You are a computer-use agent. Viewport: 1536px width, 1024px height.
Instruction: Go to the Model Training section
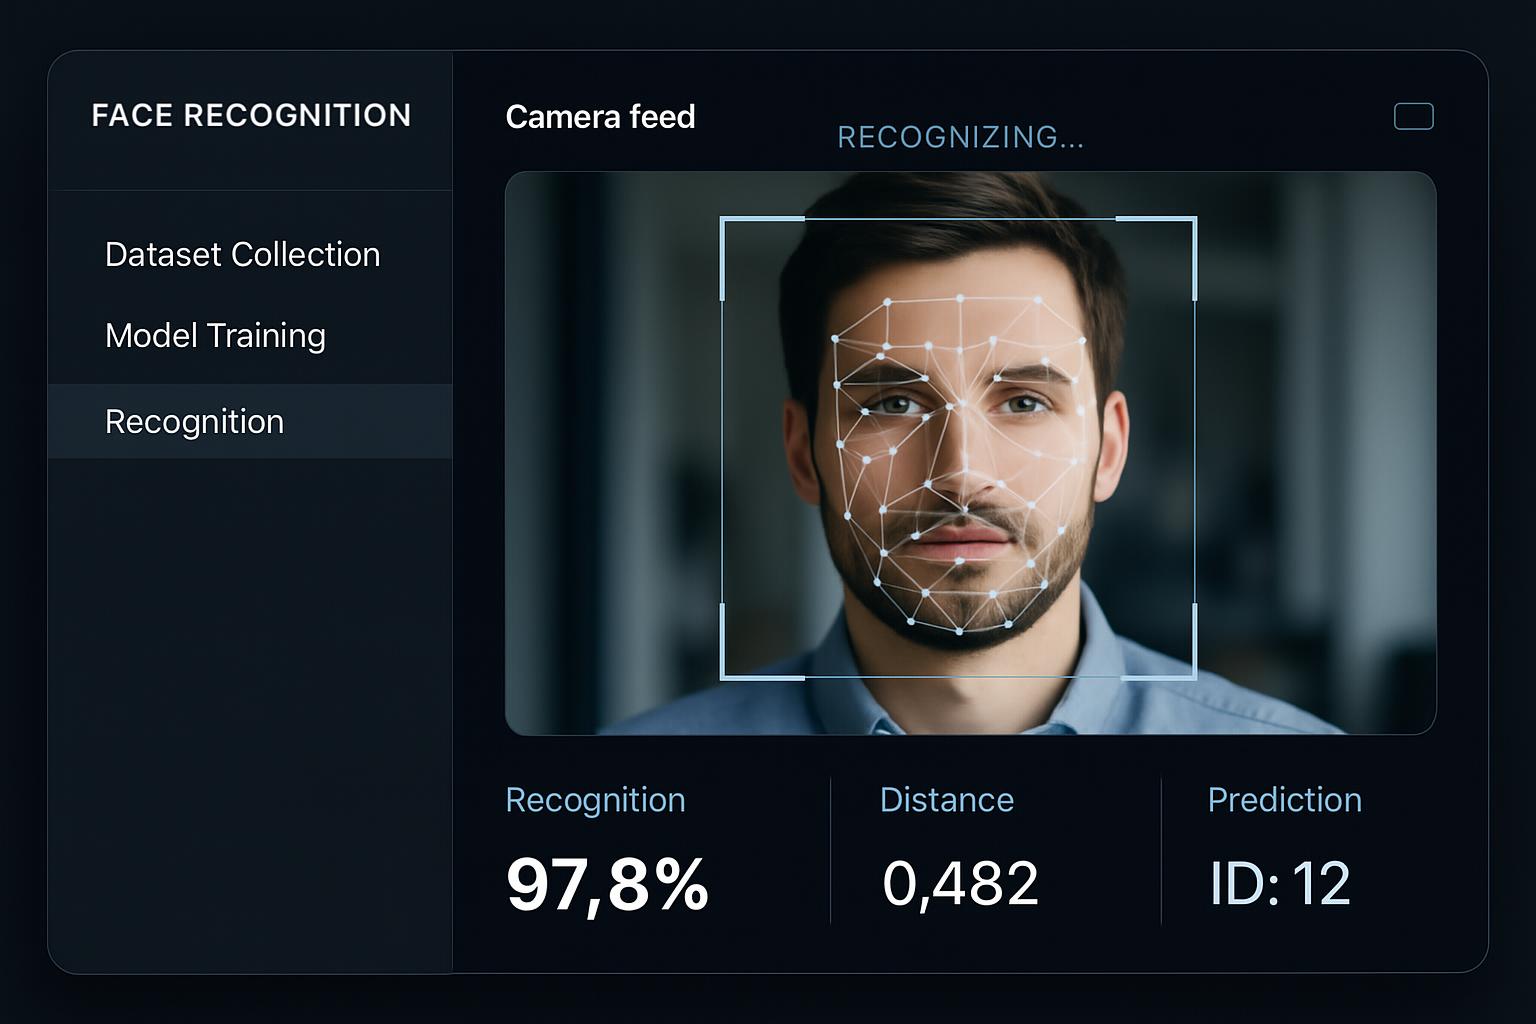tap(215, 336)
